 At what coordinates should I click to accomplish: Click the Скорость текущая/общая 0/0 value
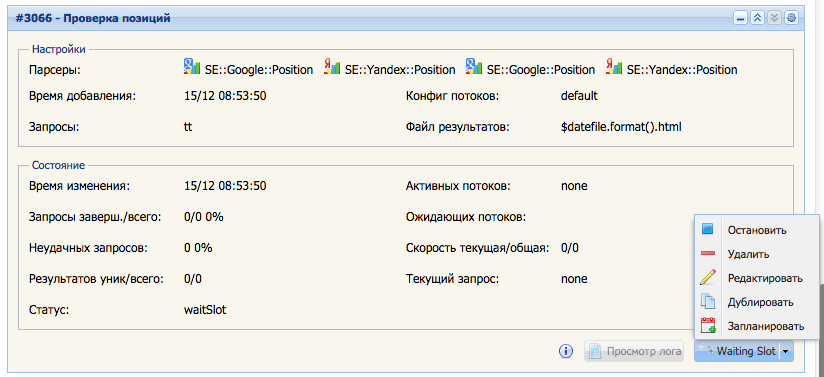(x=570, y=248)
